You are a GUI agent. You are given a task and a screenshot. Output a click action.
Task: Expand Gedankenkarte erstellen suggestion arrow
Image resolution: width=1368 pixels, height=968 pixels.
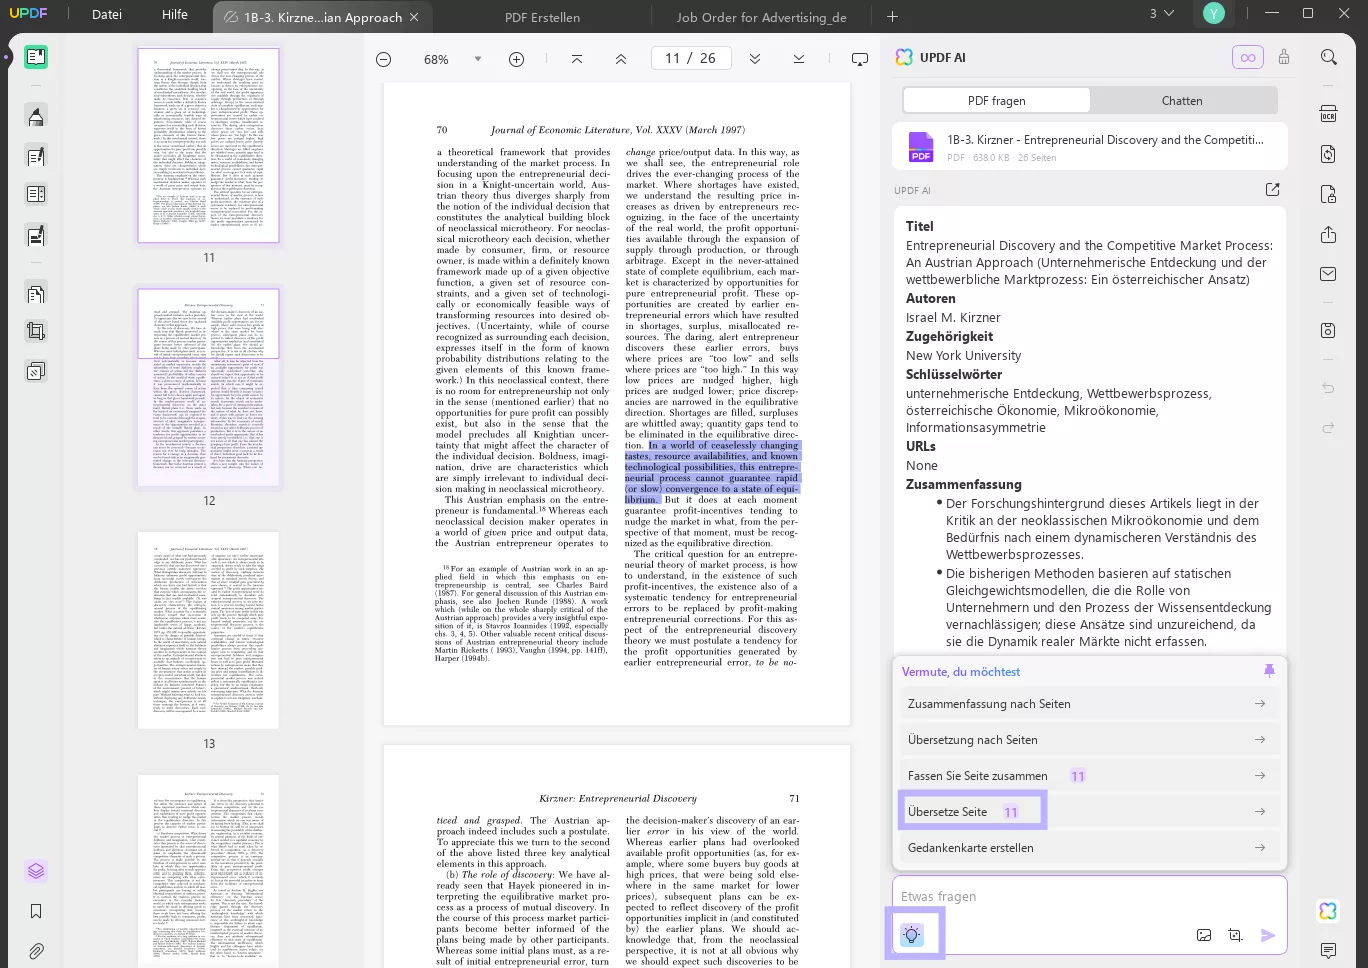tap(1259, 848)
